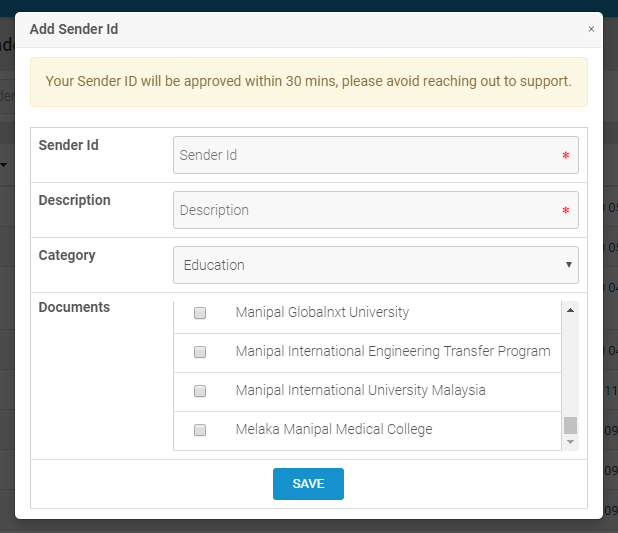Click the documents list scrollbar thumb
The image size is (618, 533).
pyautogui.click(x=571, y=425)
